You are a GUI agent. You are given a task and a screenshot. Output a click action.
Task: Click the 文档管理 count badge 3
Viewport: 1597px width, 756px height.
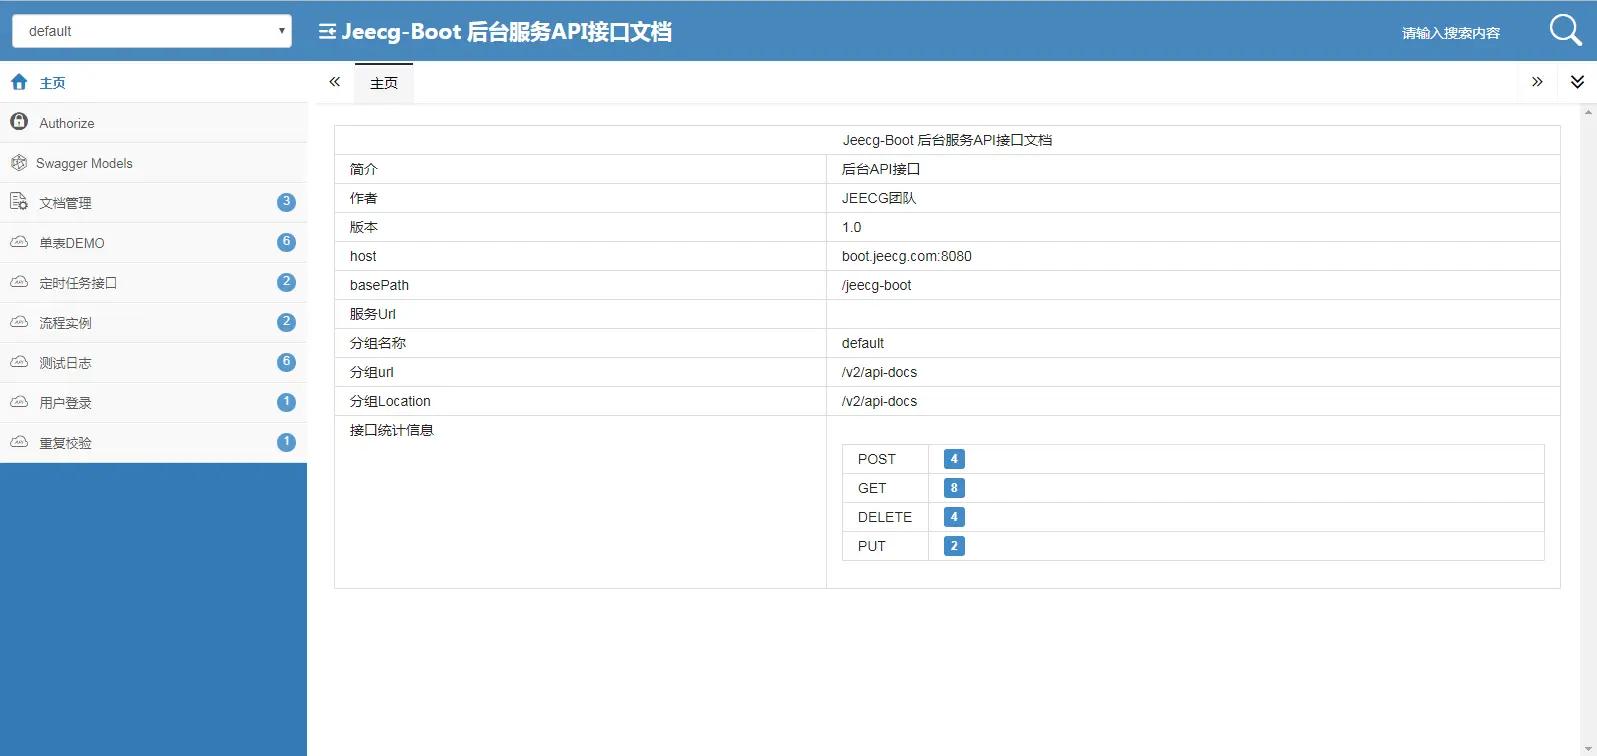click(x=286, y=202)
